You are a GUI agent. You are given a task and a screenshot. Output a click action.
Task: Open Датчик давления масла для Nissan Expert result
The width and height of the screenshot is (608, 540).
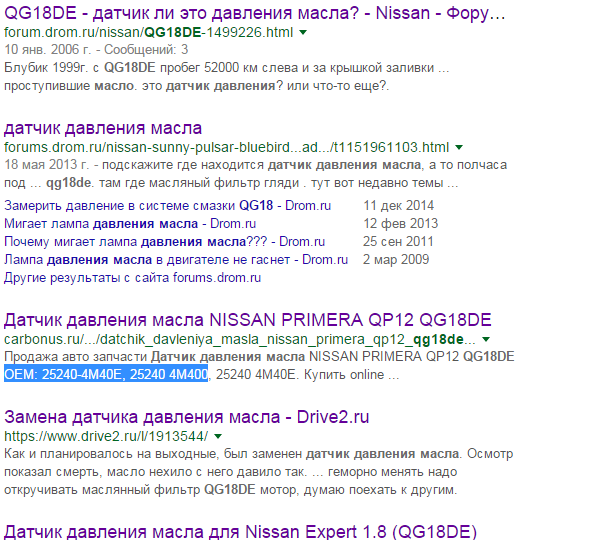(x=240, y=531)
